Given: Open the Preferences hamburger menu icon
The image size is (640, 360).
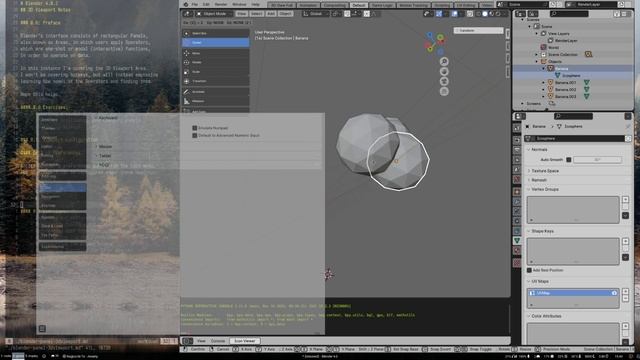Looking at the screenshot, I should coord(42,329).
